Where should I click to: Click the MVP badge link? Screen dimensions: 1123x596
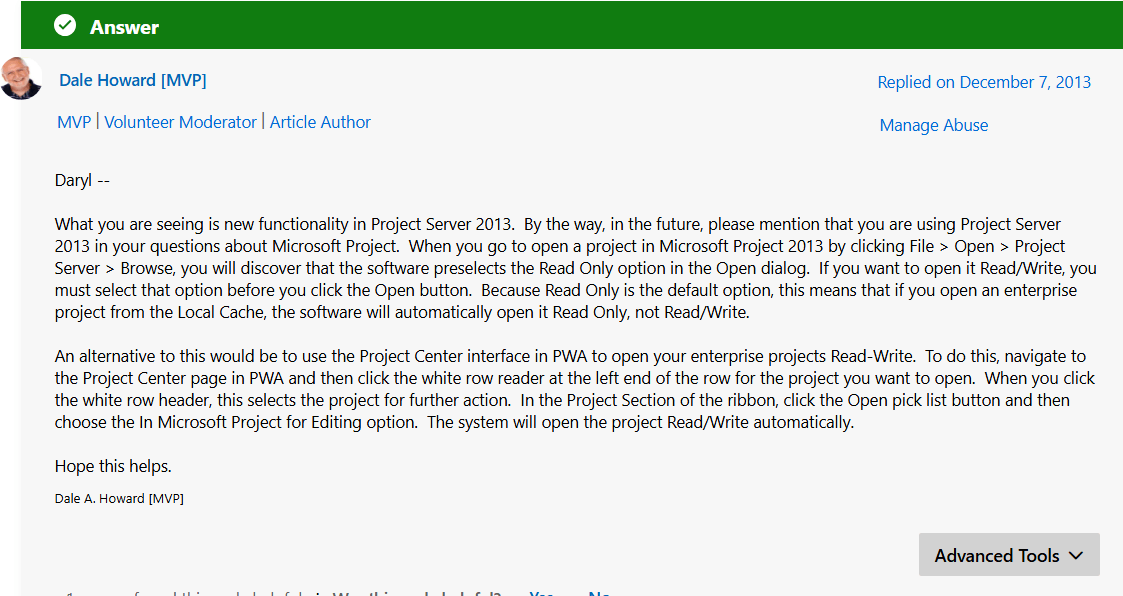74,122
